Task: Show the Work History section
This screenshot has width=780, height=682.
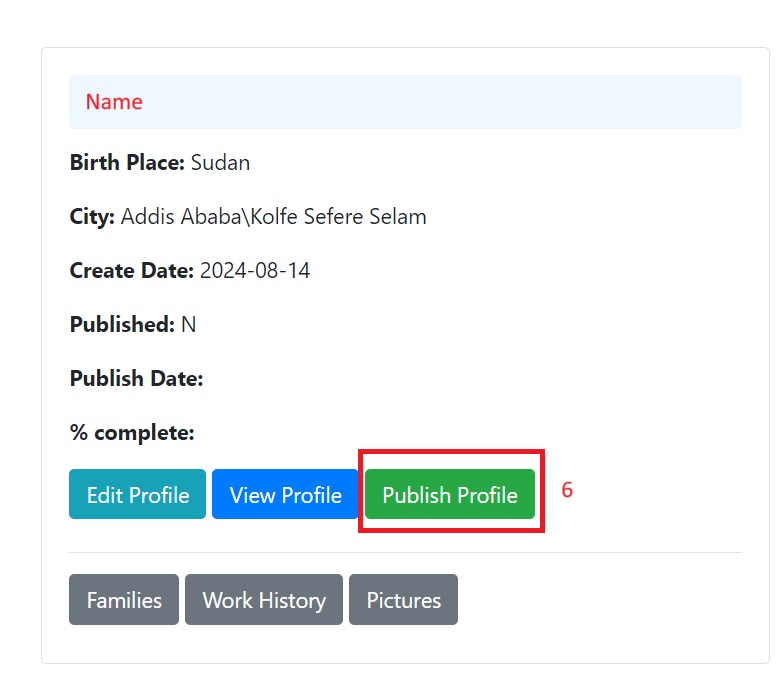Action: click(x=264, y=600)
